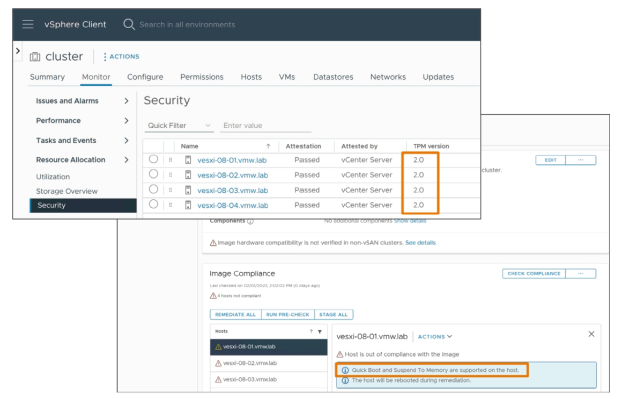The image size is (621, 399).
Task: Sort the compliance Hosts list arrow
Action: point(311,331)
